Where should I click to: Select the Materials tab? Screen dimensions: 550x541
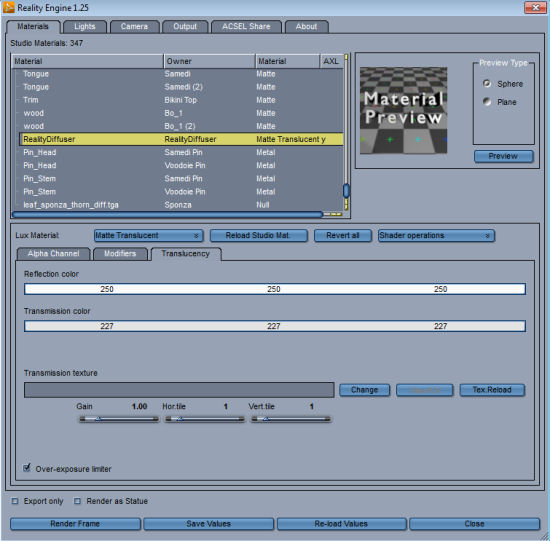(x=33, y=27)
